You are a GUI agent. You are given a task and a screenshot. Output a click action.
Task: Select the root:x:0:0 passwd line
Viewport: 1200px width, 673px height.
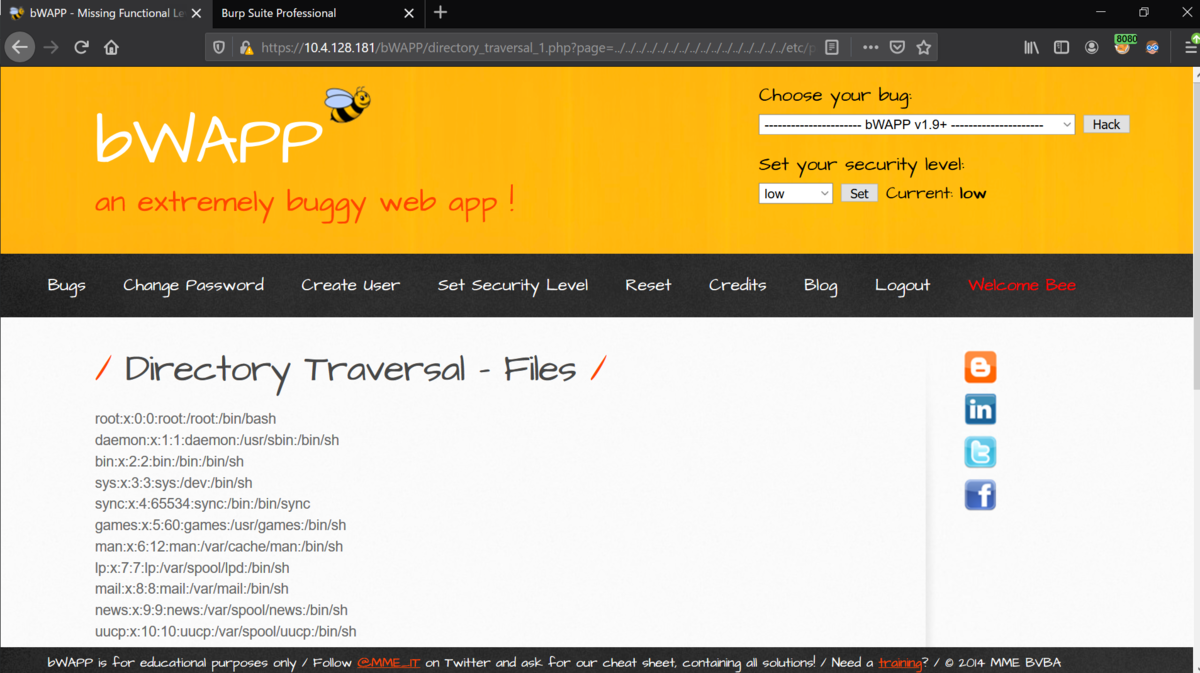point(185,419)
